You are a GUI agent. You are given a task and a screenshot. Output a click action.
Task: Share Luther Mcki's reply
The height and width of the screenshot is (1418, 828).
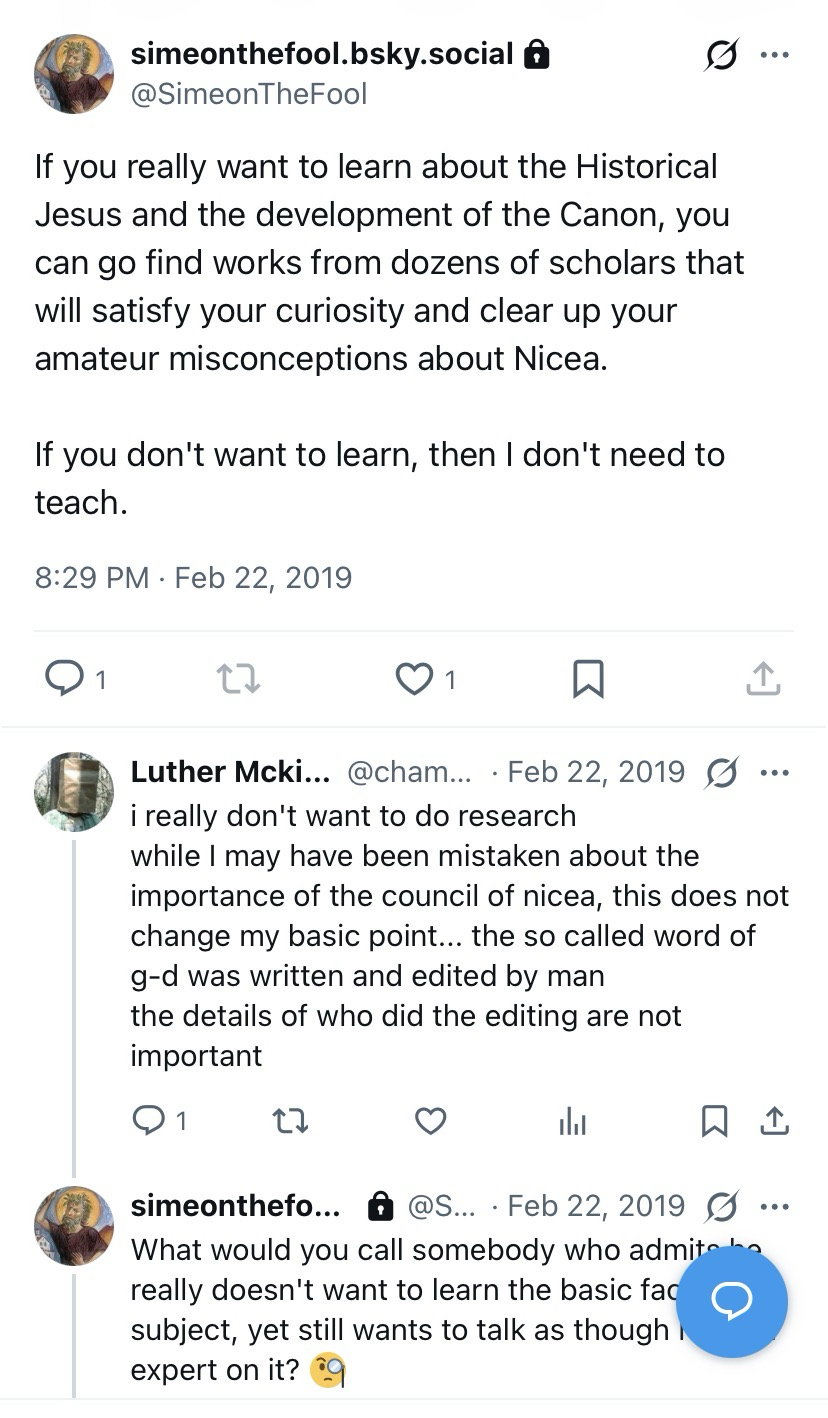click(774, 1121)
